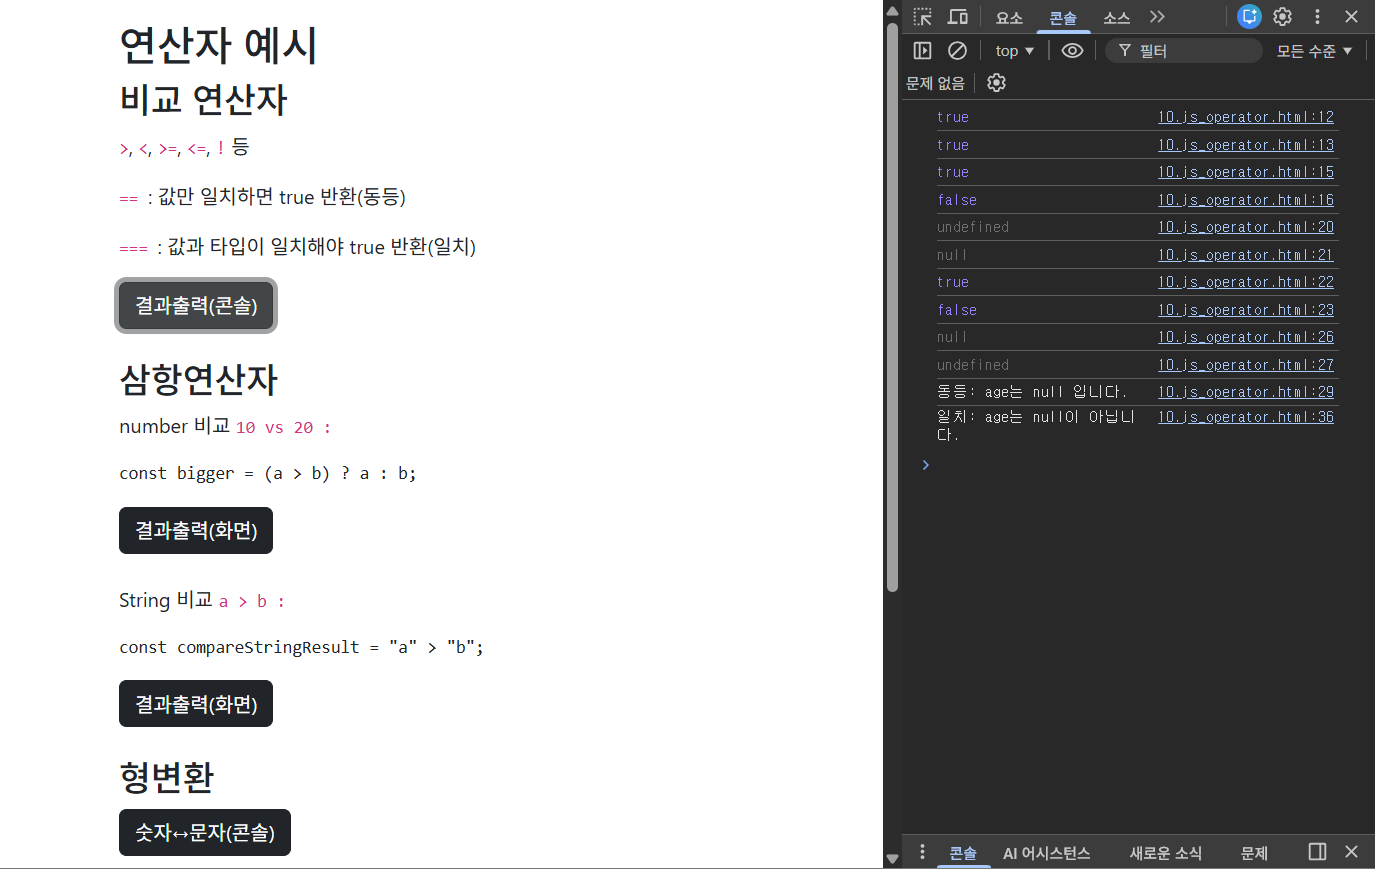Toggle the live expression eye icon
The height and width of the screenshot is (869, 1375).
[1072, 50]
